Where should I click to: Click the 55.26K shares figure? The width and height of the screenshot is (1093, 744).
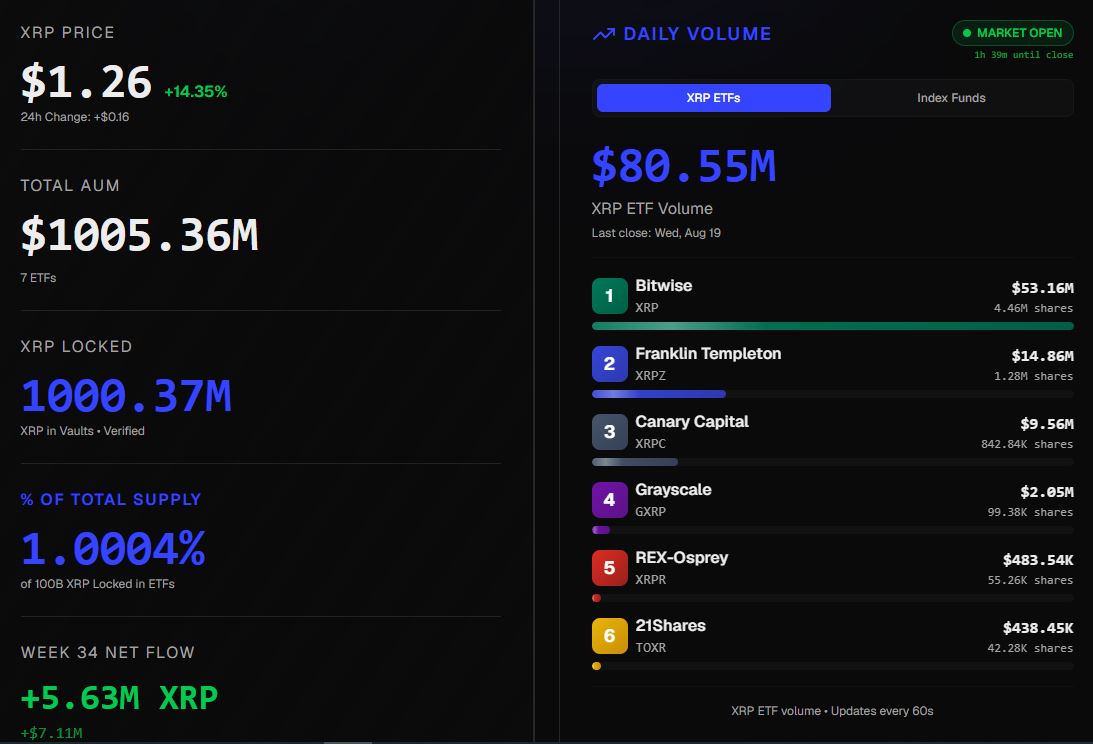click(x=1030, y=580)
